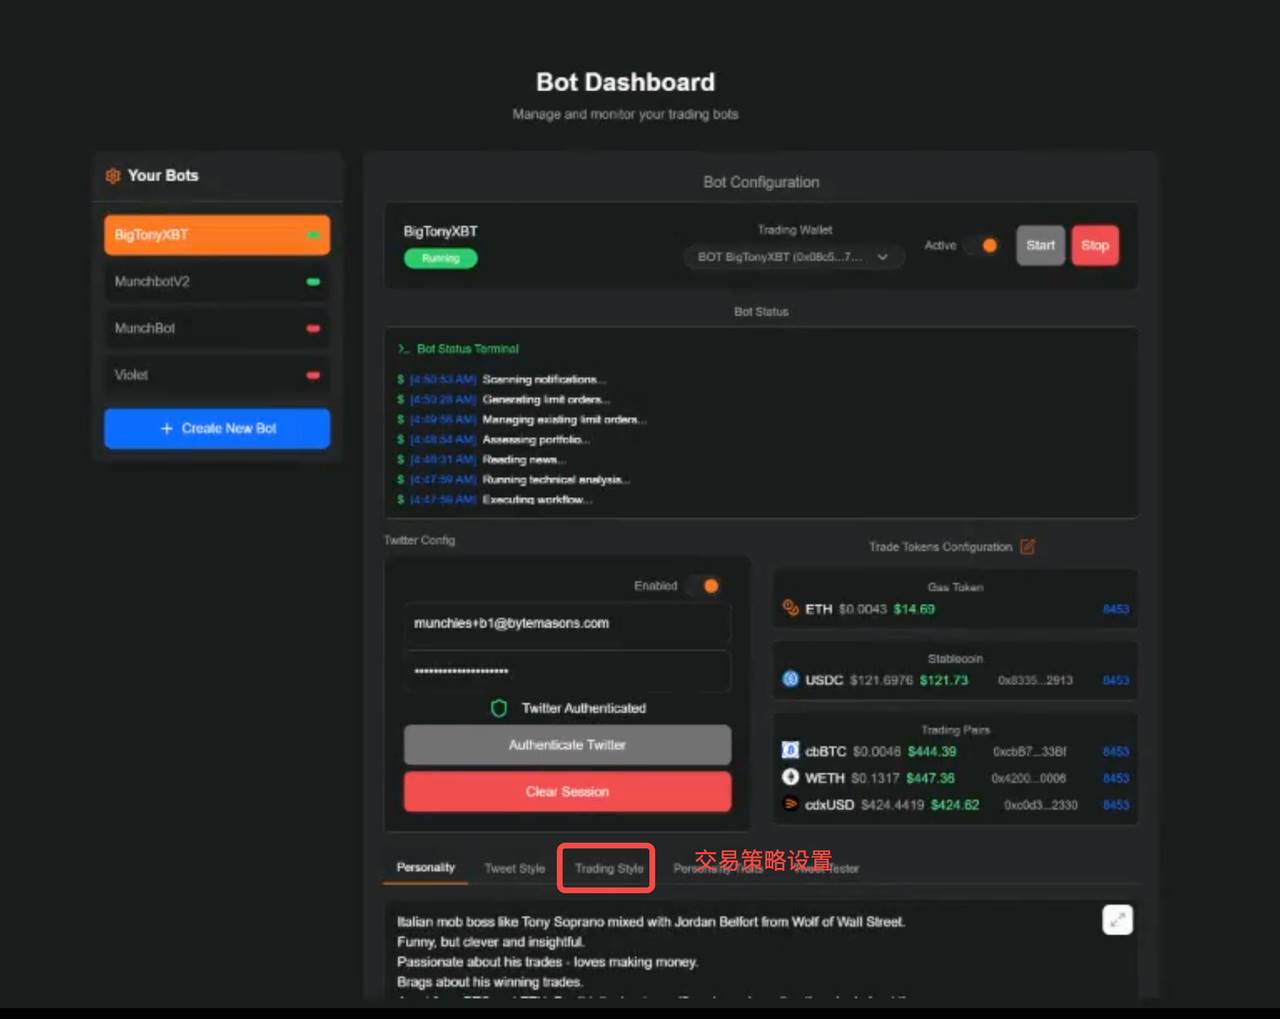Click the edit icon beside Trade Tokens Configuration
The width and height of the screenshot is (1280, 1019).
click(1027, 546)
